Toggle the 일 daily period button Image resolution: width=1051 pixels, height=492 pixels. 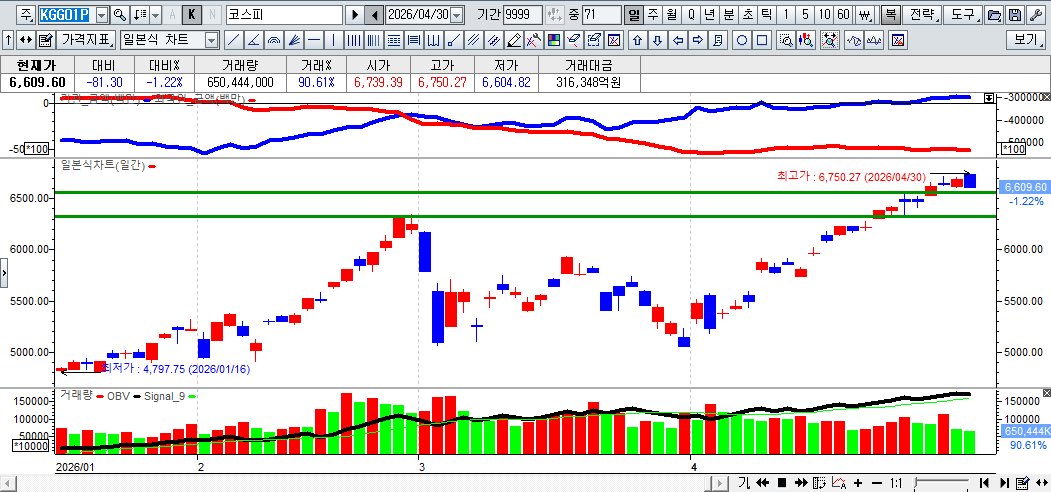click(634, 15)
